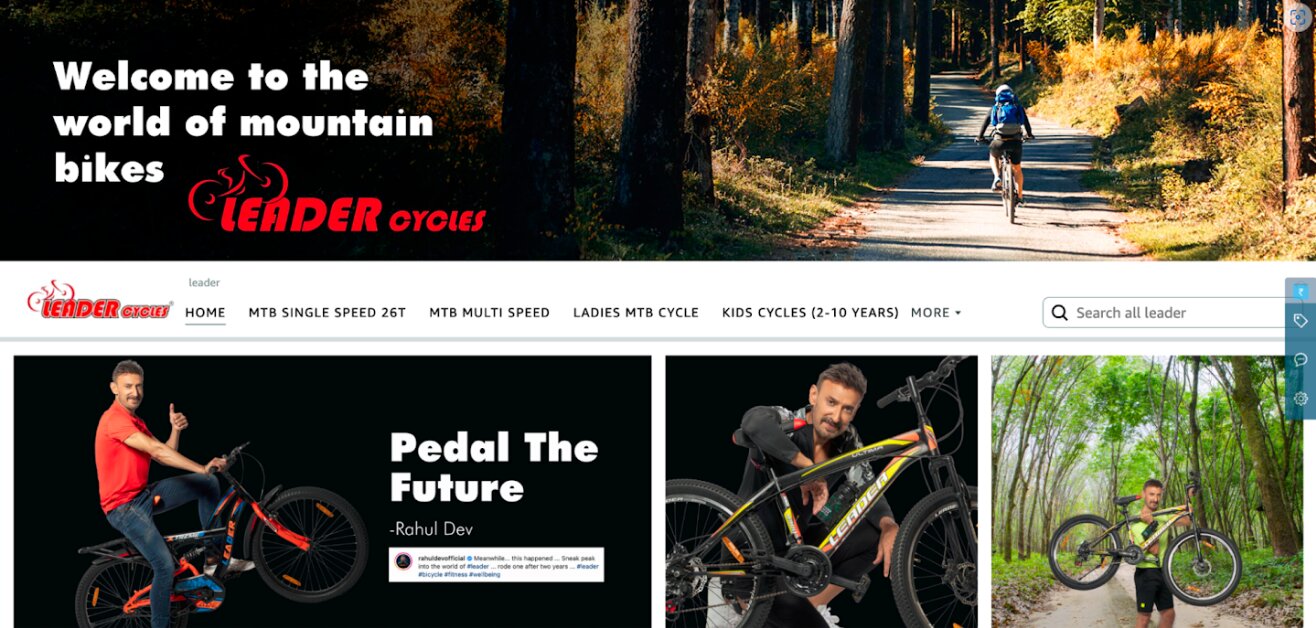Open the Pedal The Future banner
This screenshot has width=1316, height=628.
pos(332,491)
